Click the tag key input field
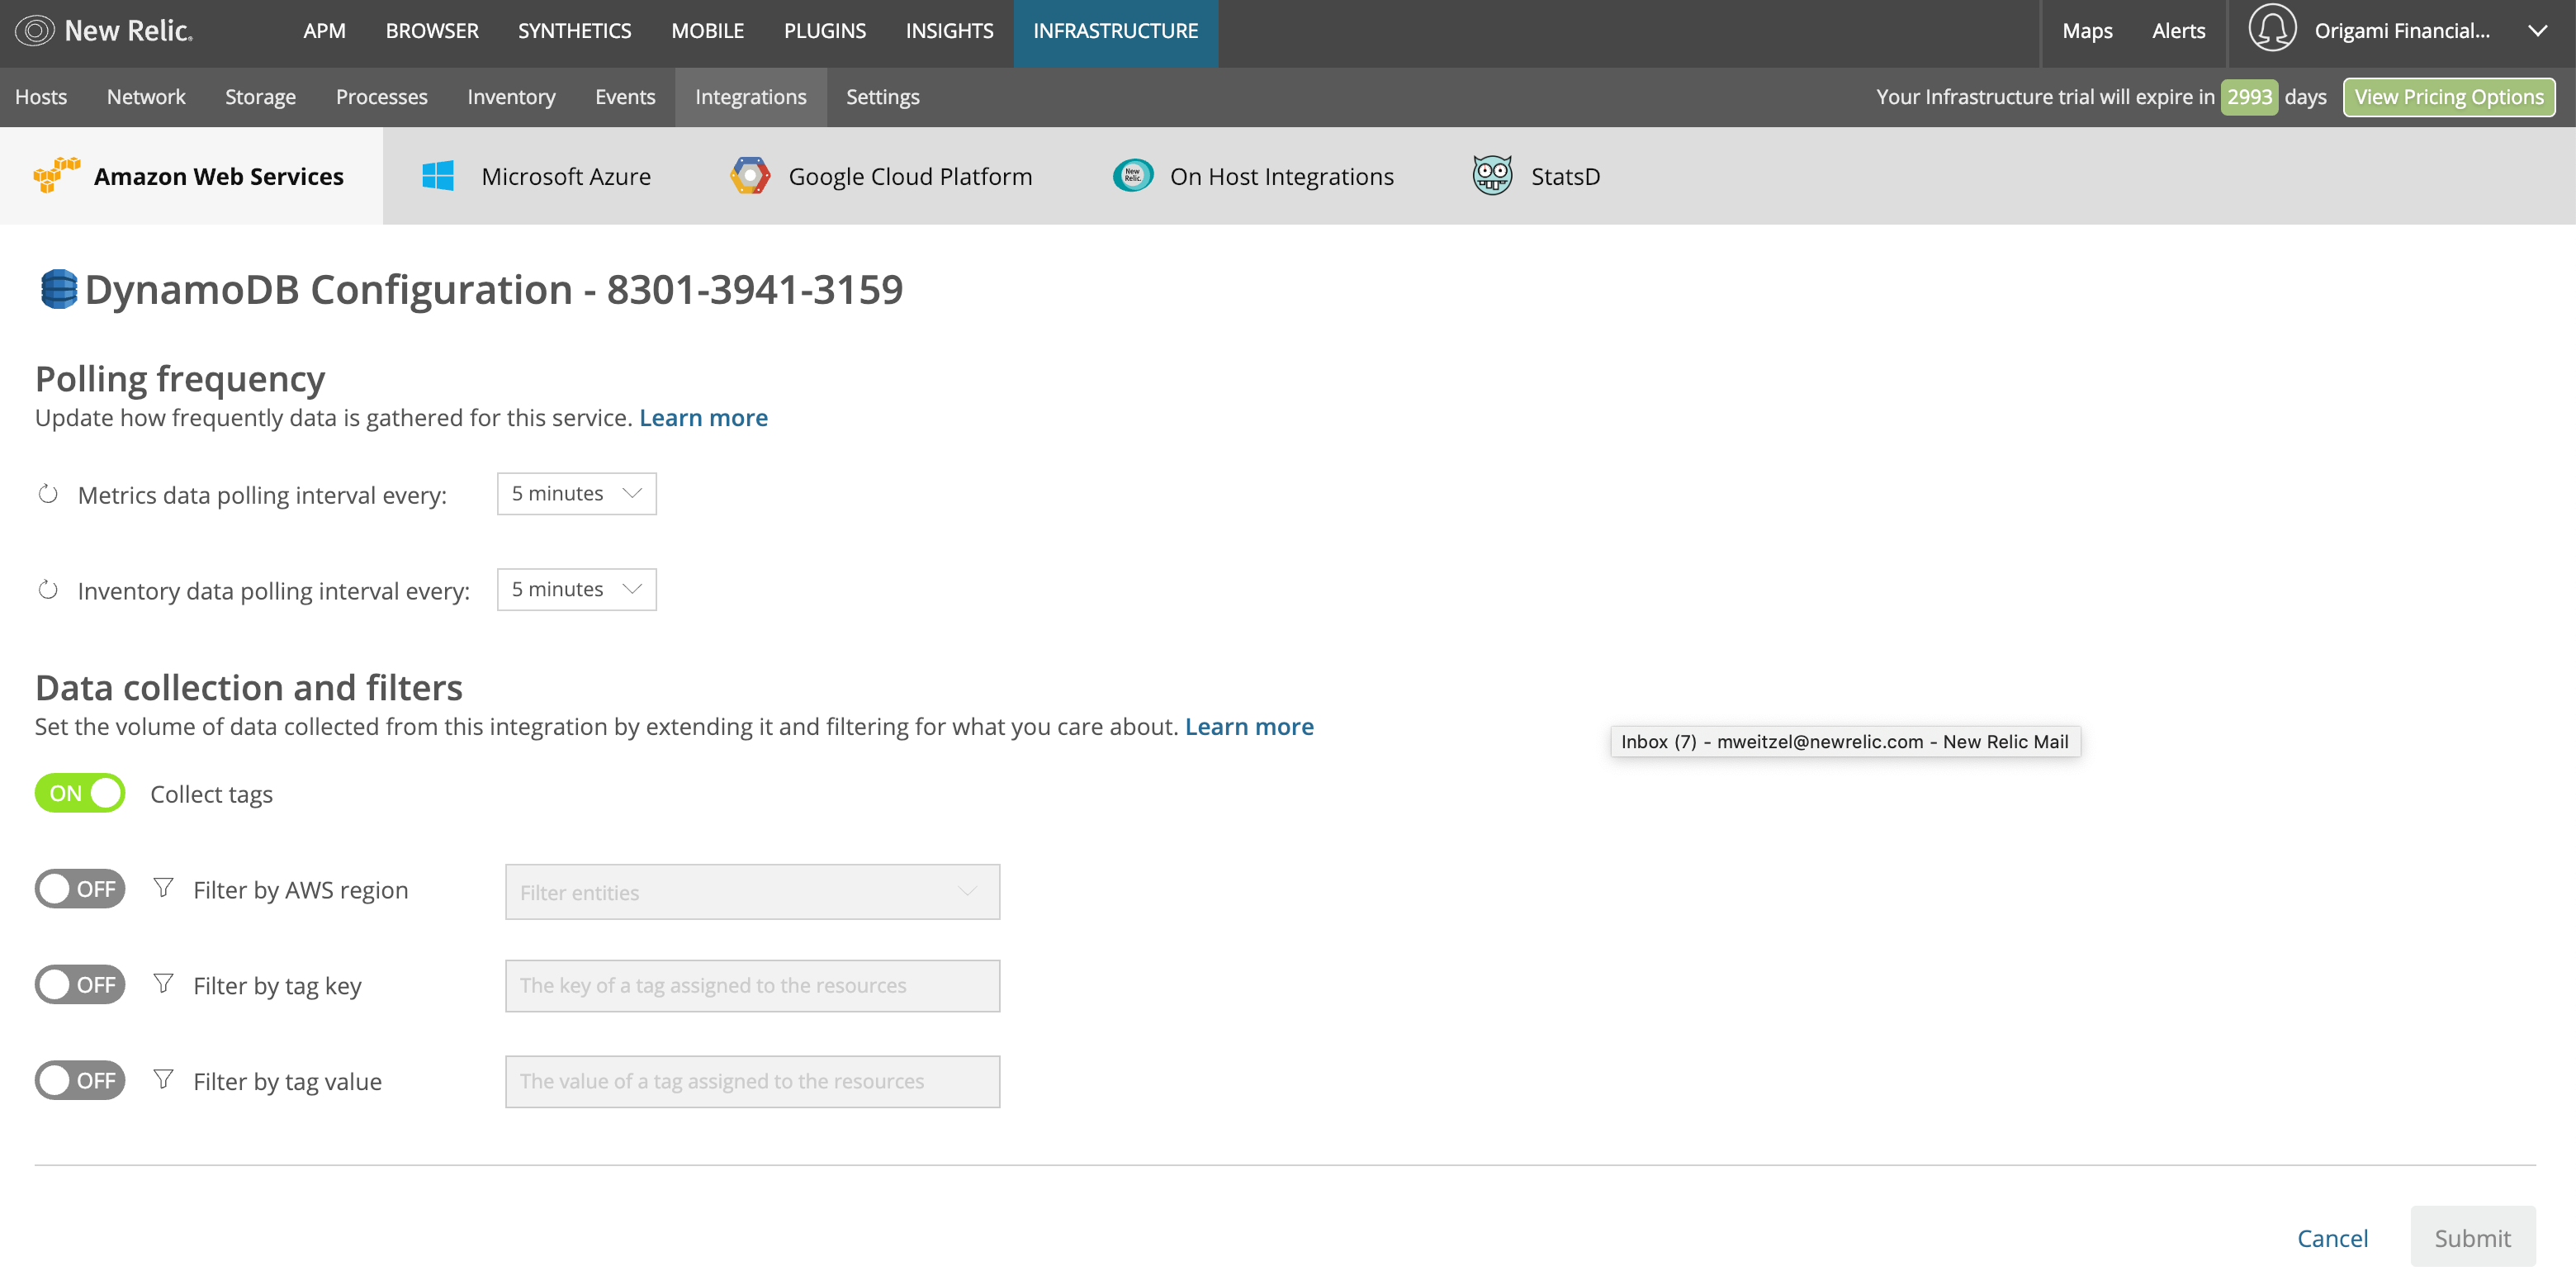 click(752, 986)
